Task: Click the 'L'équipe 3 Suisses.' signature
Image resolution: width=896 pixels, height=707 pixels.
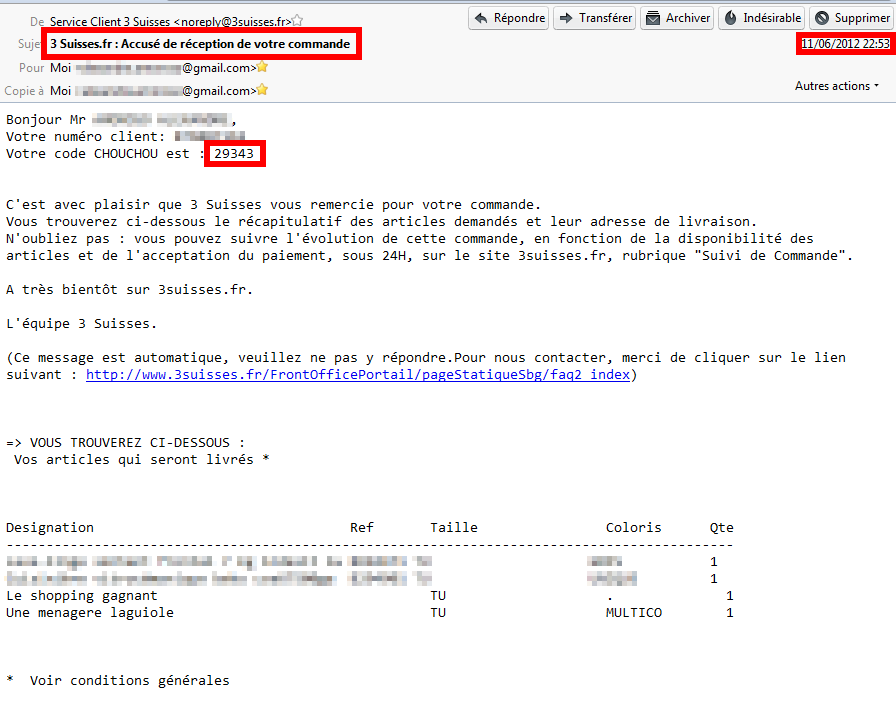Action: coord(81,323)
